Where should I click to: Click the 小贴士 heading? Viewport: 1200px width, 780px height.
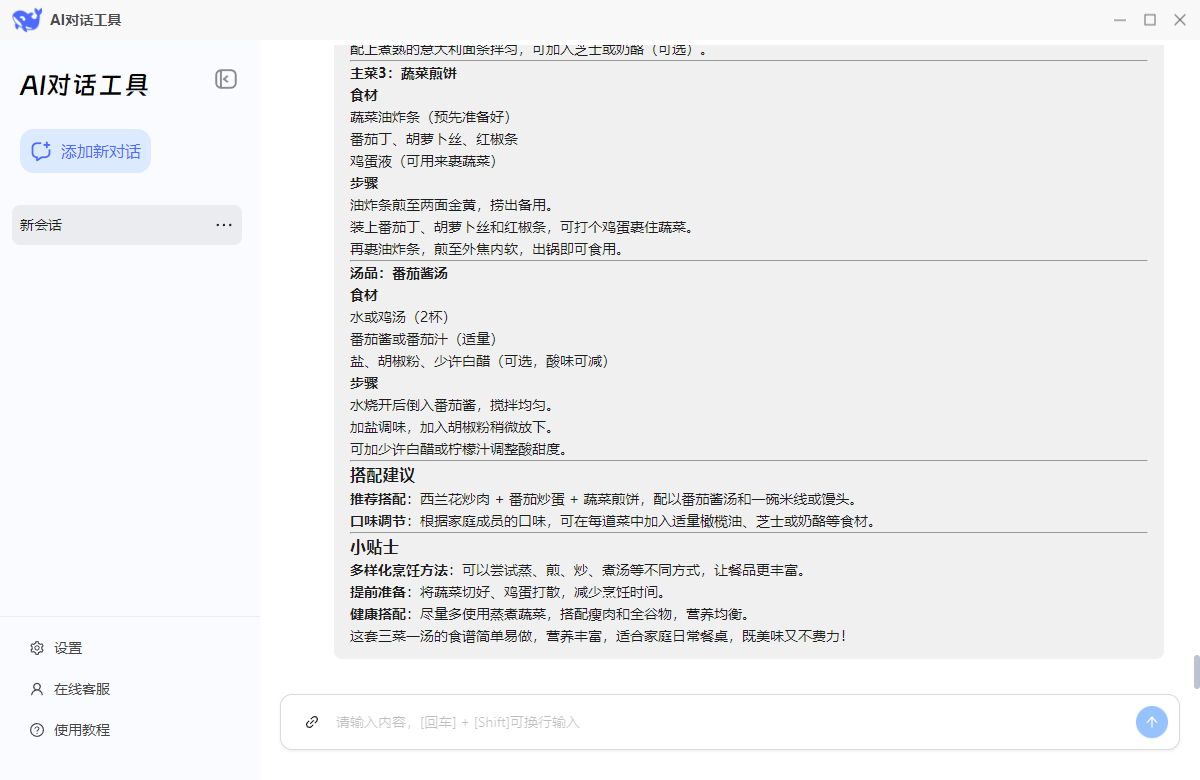(x=374, y=547)
